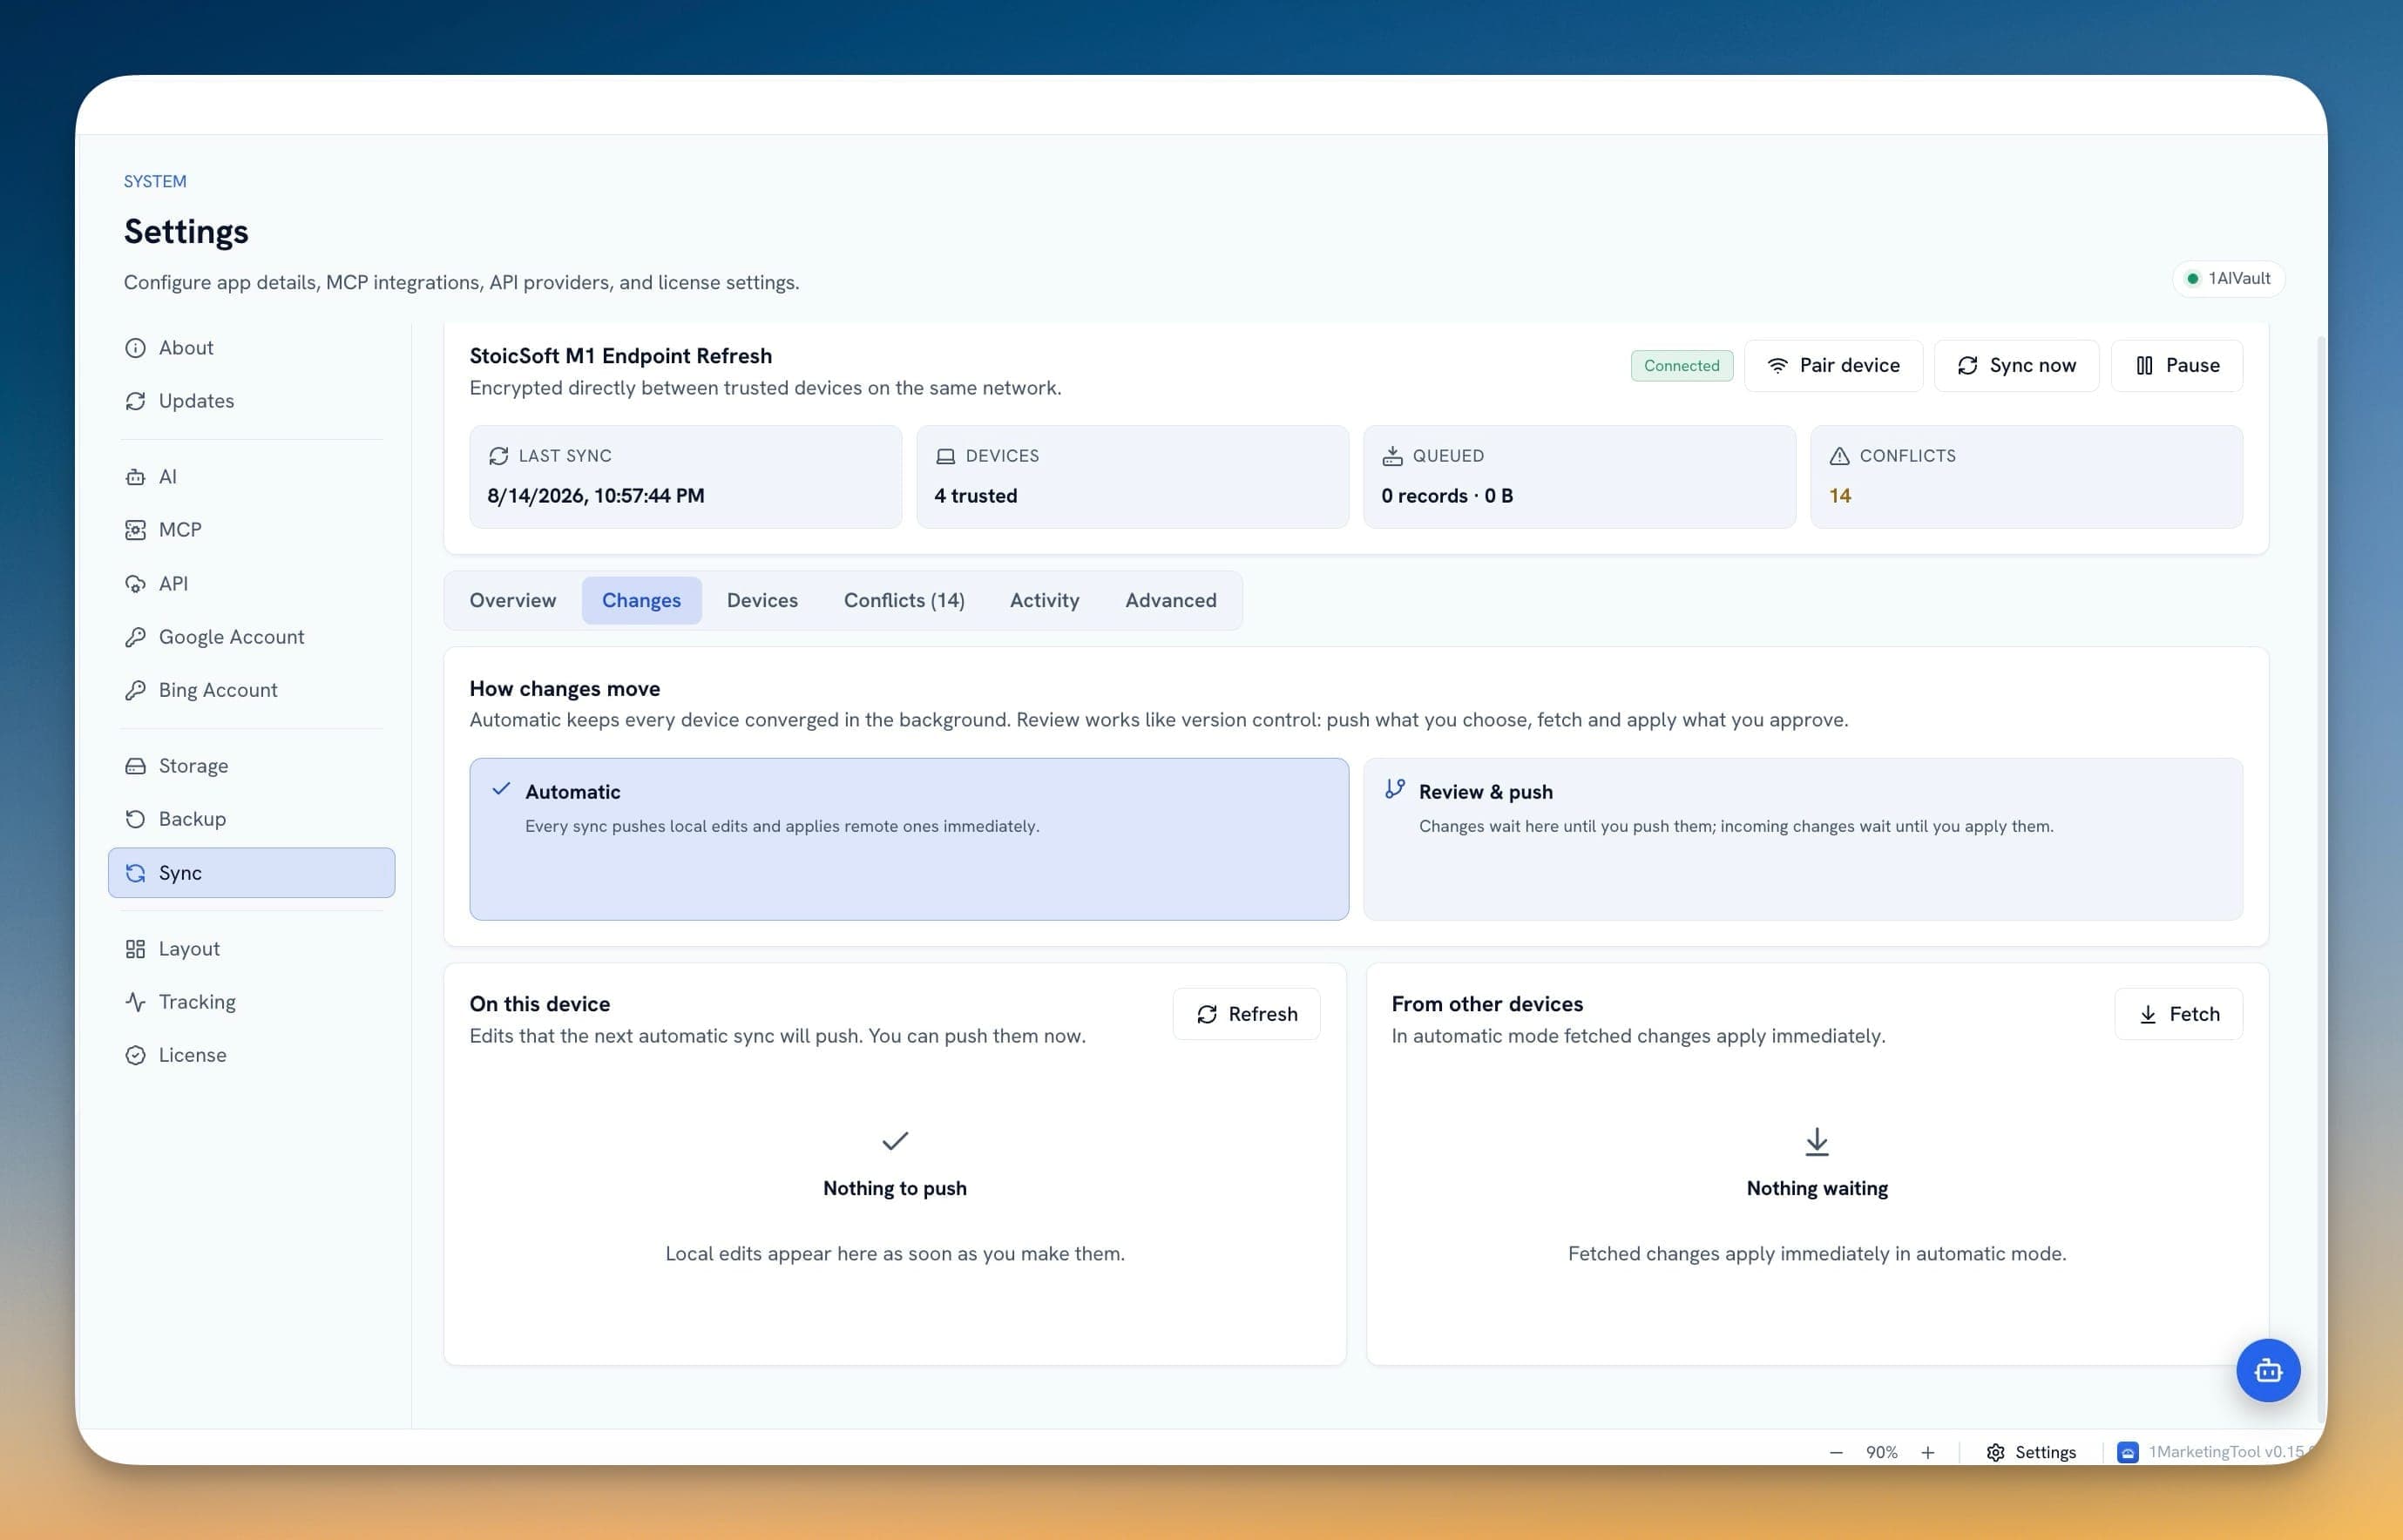Click the Conflicts count 14
2403x1540 pixels.
point(1839,495)
